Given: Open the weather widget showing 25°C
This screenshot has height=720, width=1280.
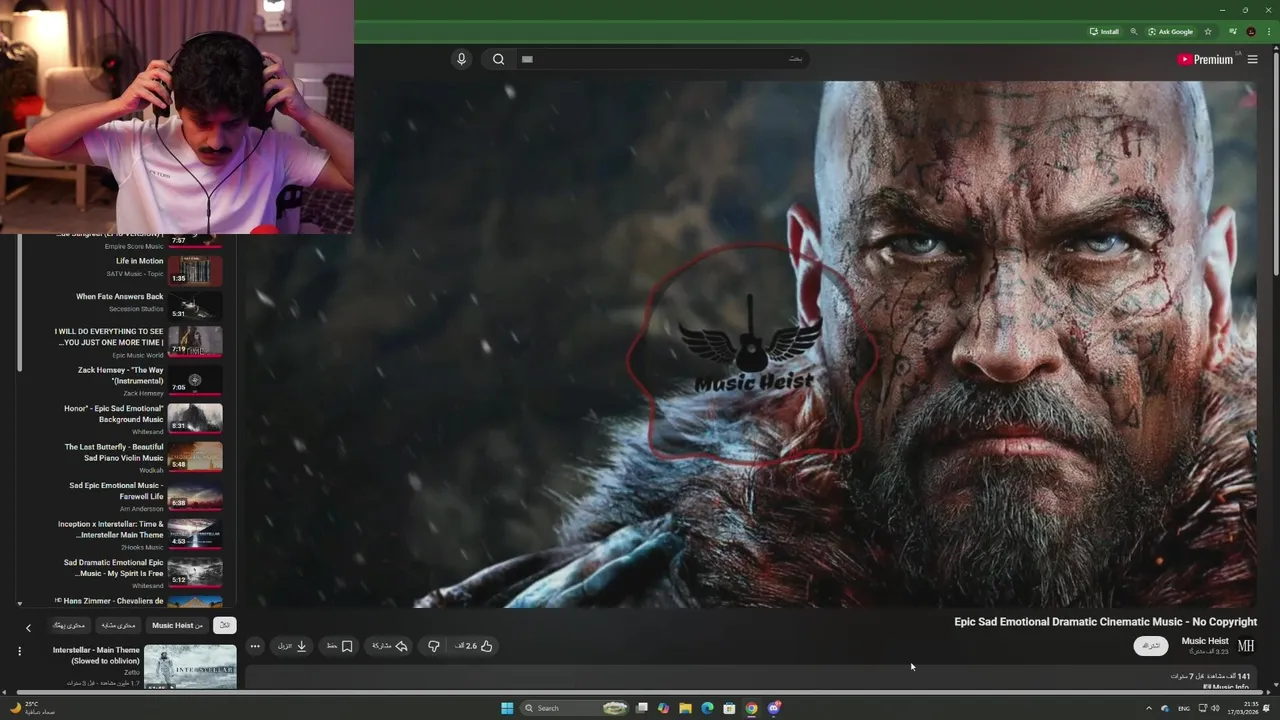Looking at the screenshot, I should (x=32, y=708).
